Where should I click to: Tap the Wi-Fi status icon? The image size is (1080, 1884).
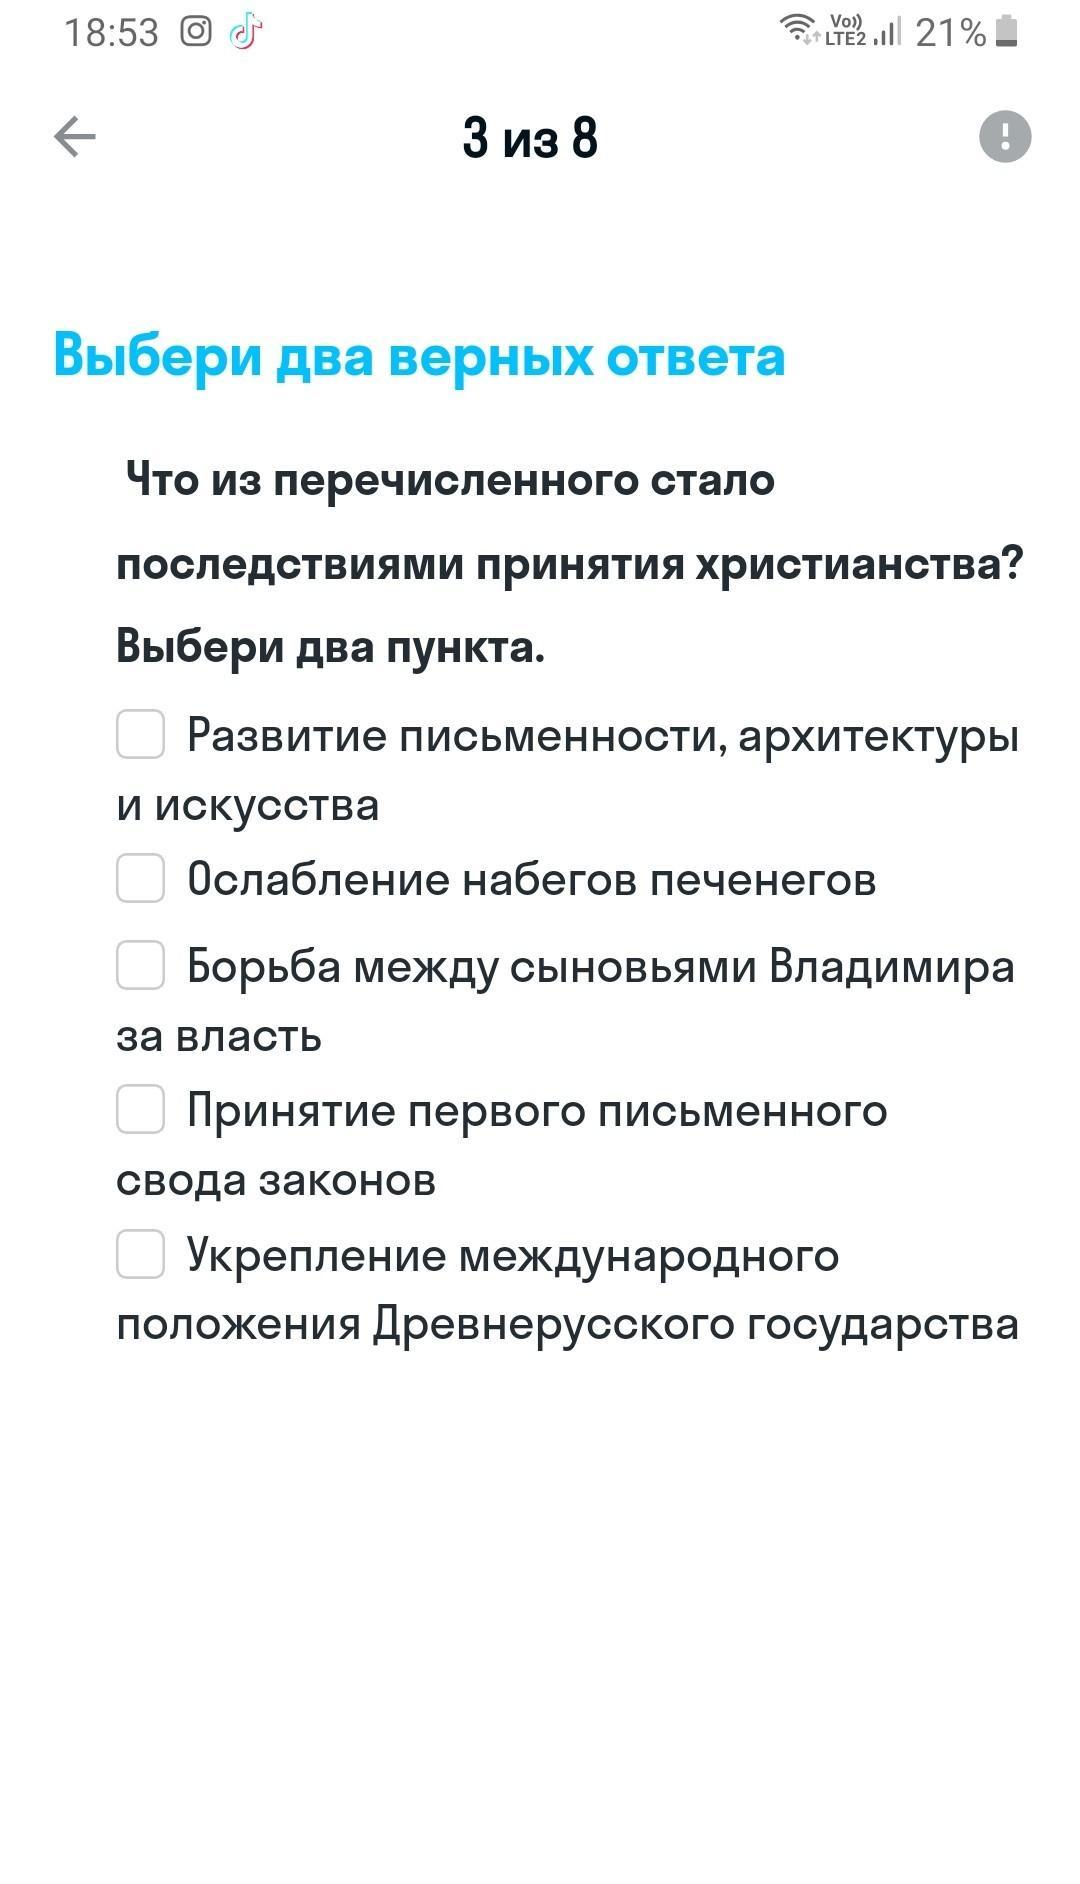click(799, 28)
